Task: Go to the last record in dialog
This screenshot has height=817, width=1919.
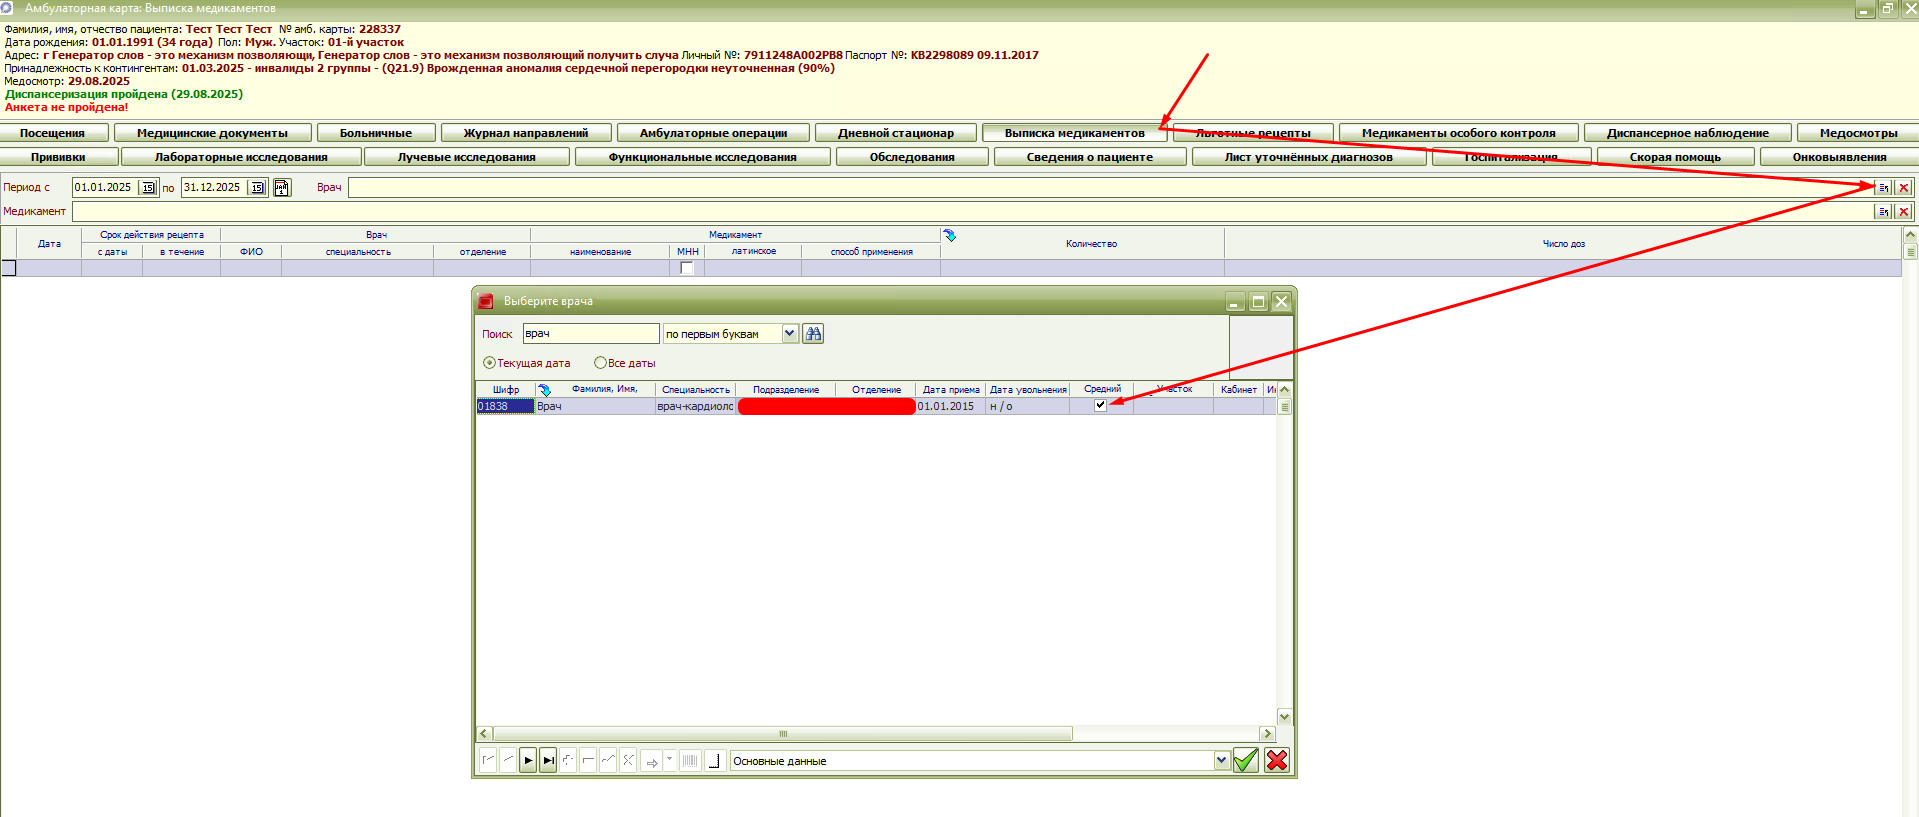Action: point(548,761)
